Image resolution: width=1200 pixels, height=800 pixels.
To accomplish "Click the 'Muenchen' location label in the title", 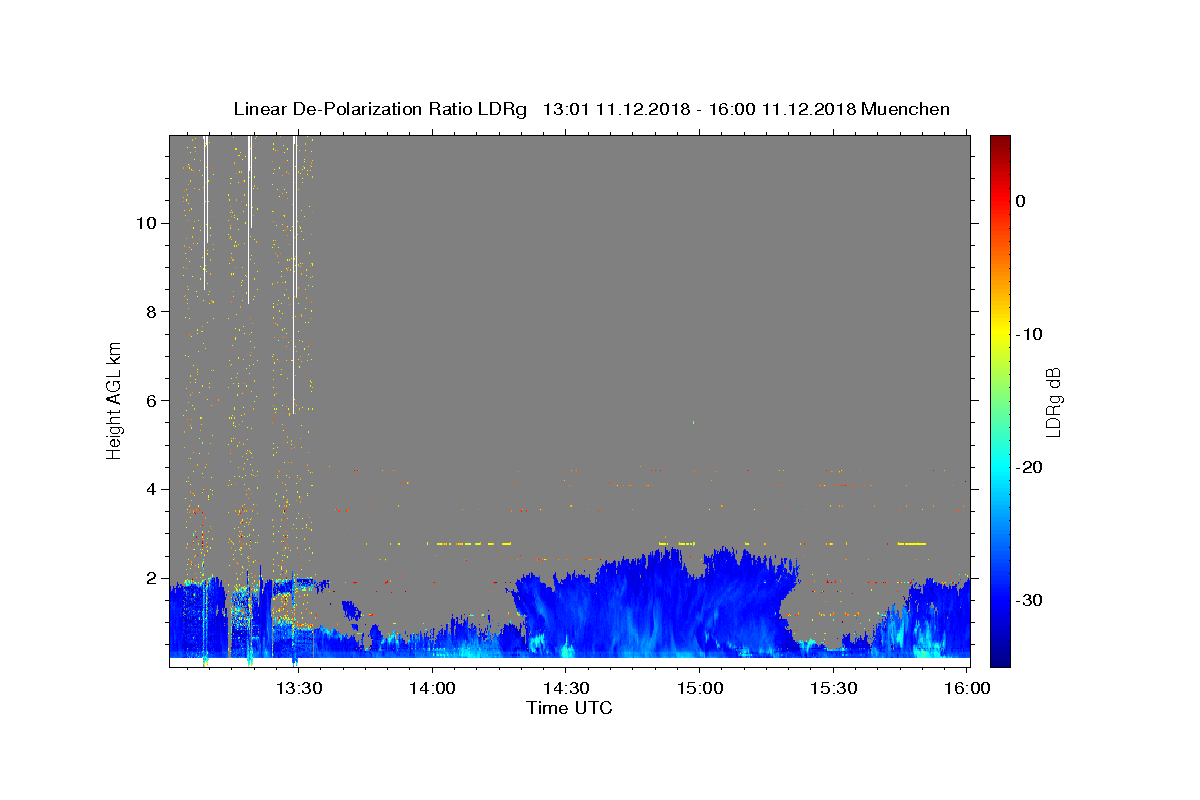I will [x=906, y=109].
